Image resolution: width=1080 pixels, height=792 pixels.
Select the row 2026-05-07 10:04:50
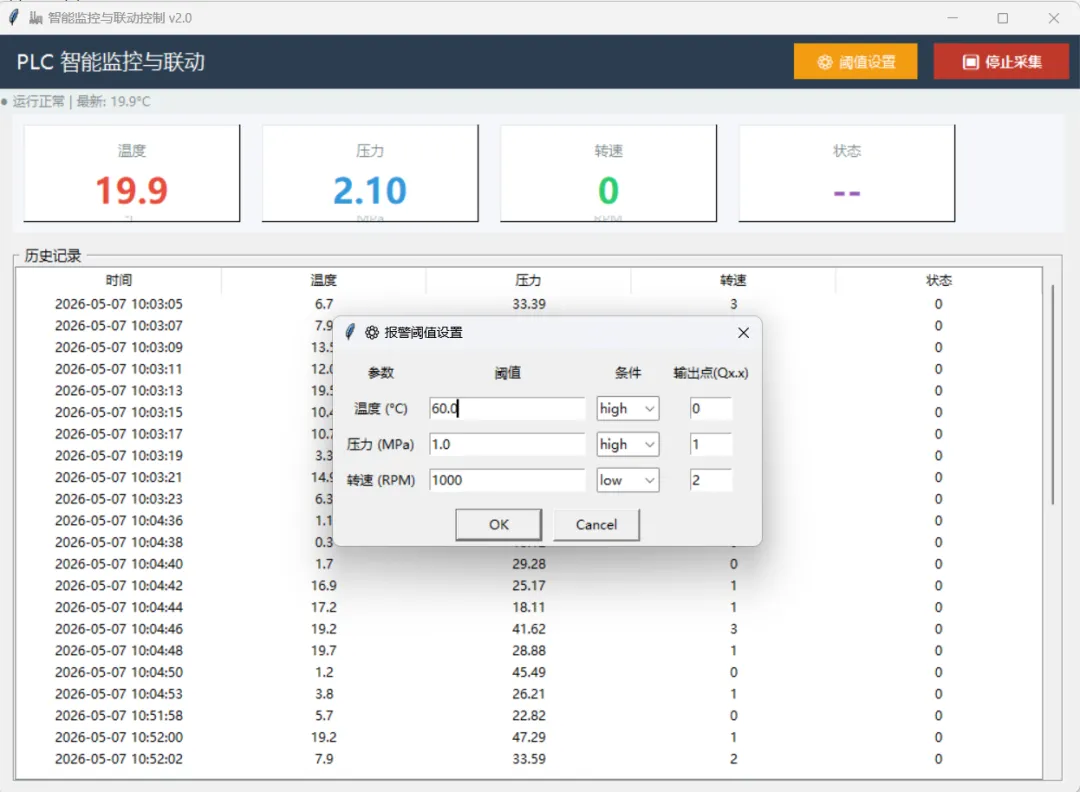pyautogui.click(x=528, y=672)
